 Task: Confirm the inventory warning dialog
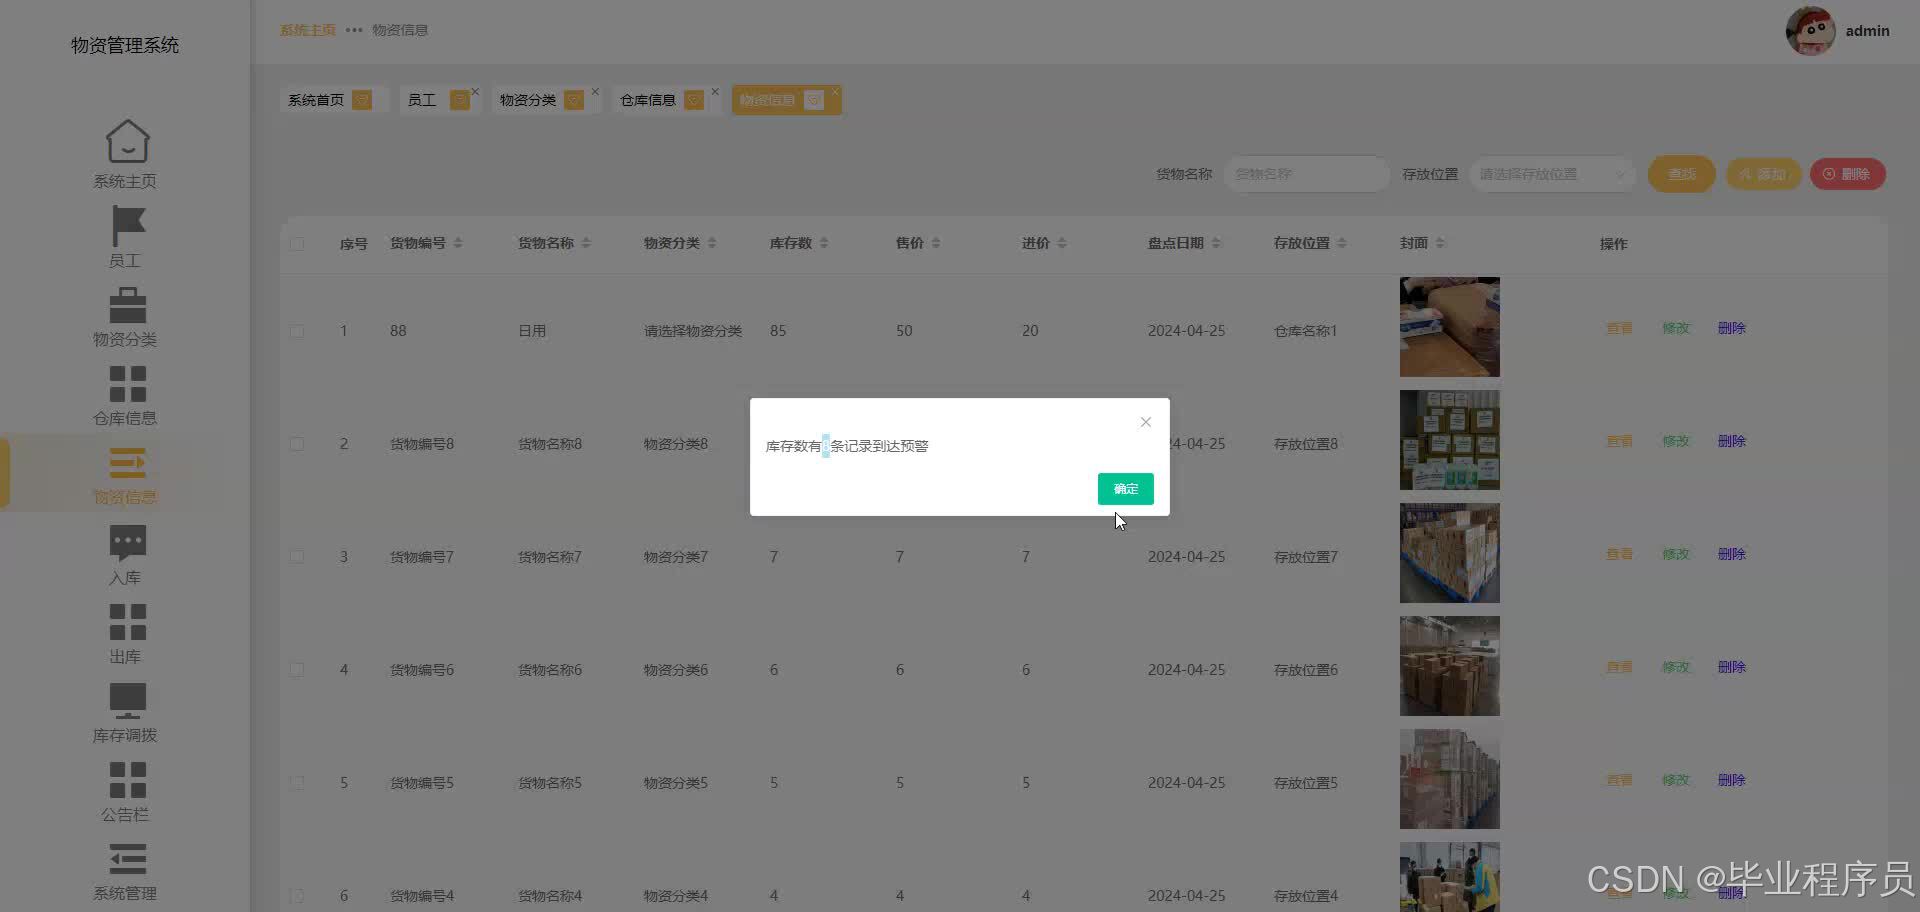pyautogui.click(x=1125, y=489)
